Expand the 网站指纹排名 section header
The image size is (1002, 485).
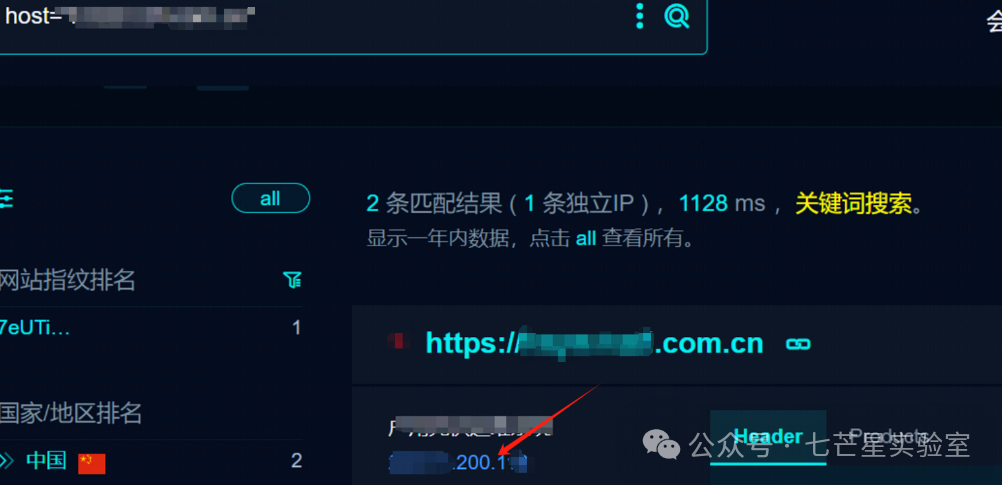67,279
